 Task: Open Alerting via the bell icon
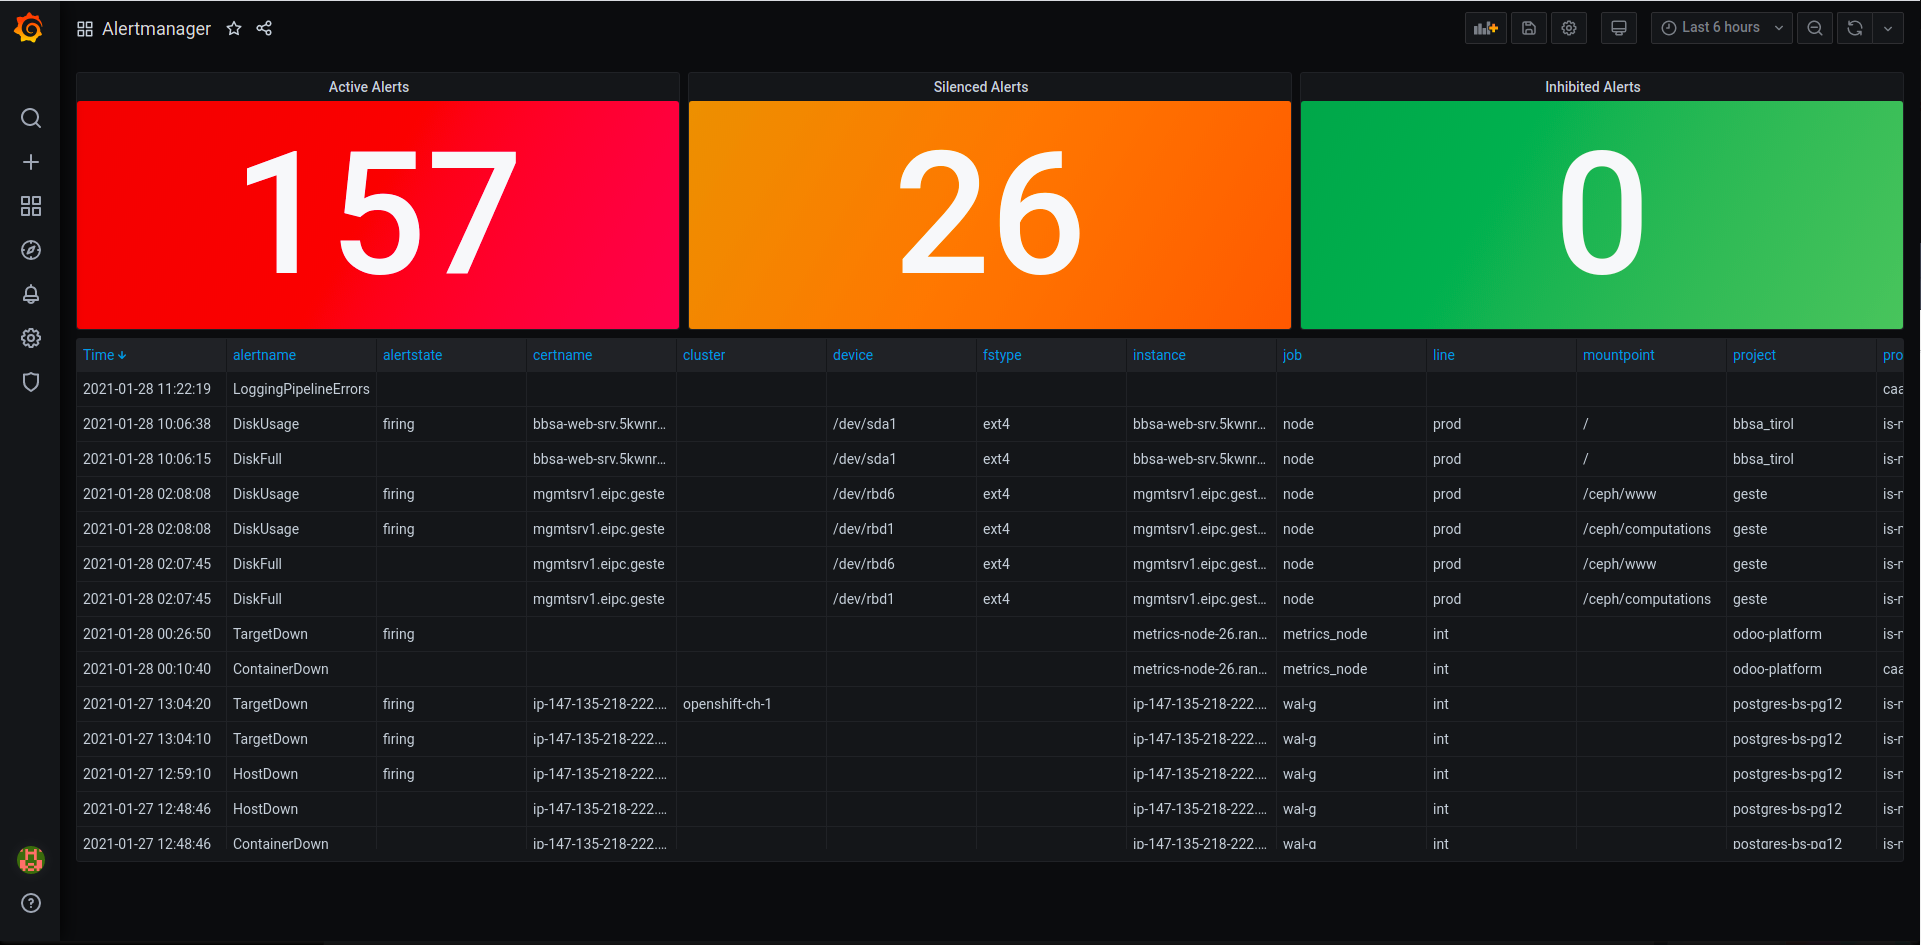[x=30, y=294]
